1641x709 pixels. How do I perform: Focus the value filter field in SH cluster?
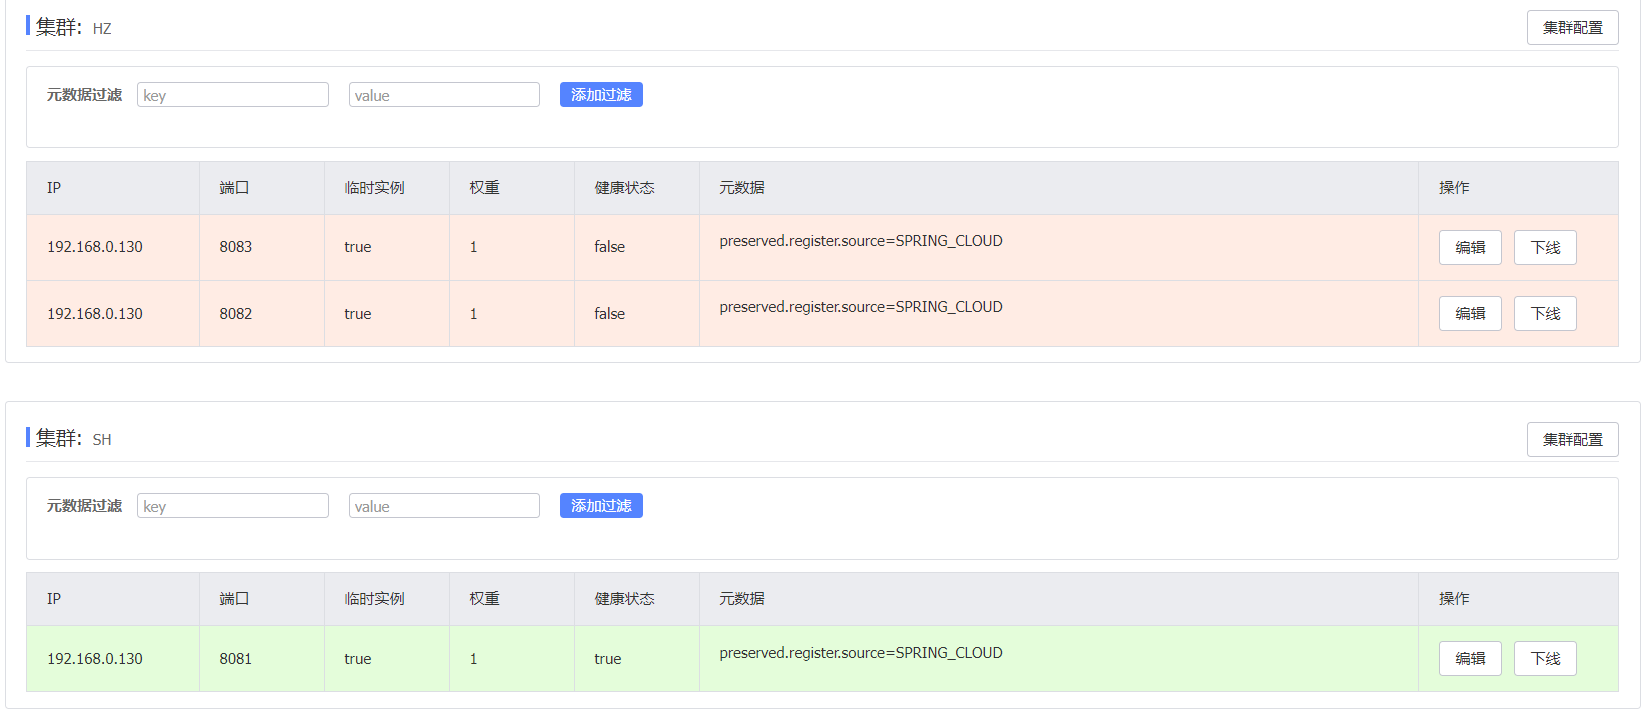pos(444,506)
